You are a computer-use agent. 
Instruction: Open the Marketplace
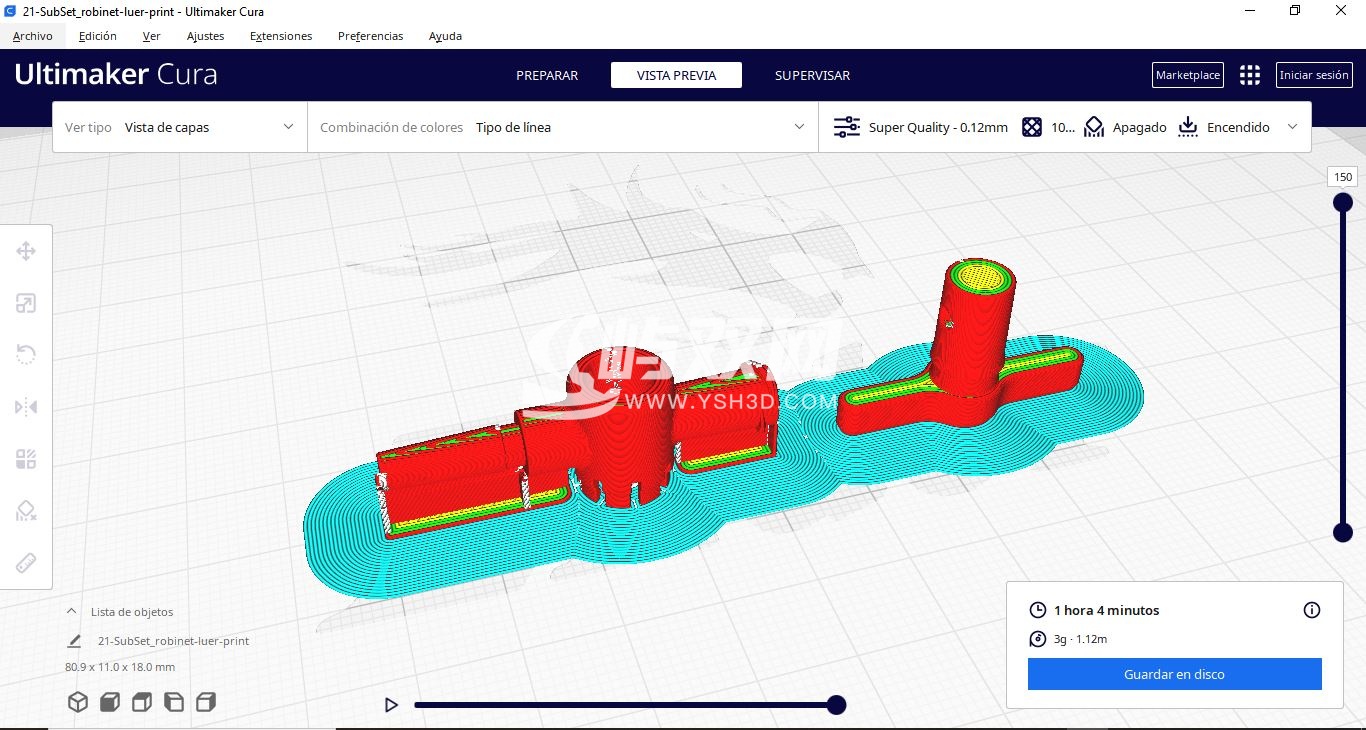(1188, 75)
